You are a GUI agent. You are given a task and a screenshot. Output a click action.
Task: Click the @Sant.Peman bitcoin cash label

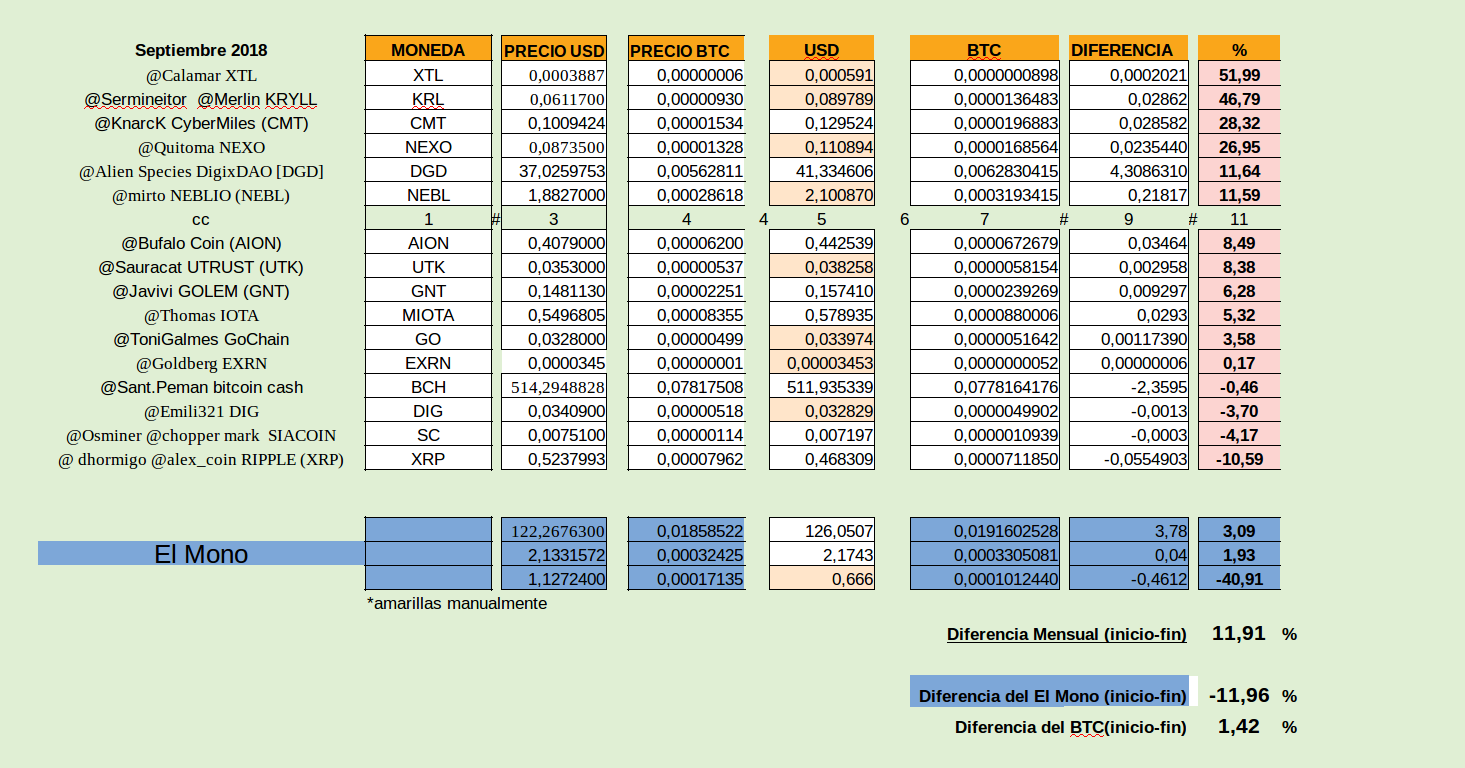coord(201,387)
